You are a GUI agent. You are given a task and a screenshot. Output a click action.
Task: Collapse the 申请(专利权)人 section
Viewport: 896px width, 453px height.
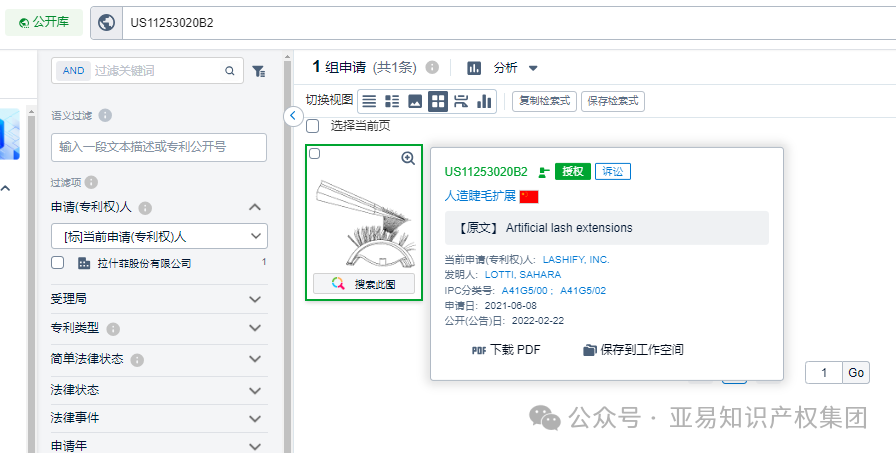point(255,207)
